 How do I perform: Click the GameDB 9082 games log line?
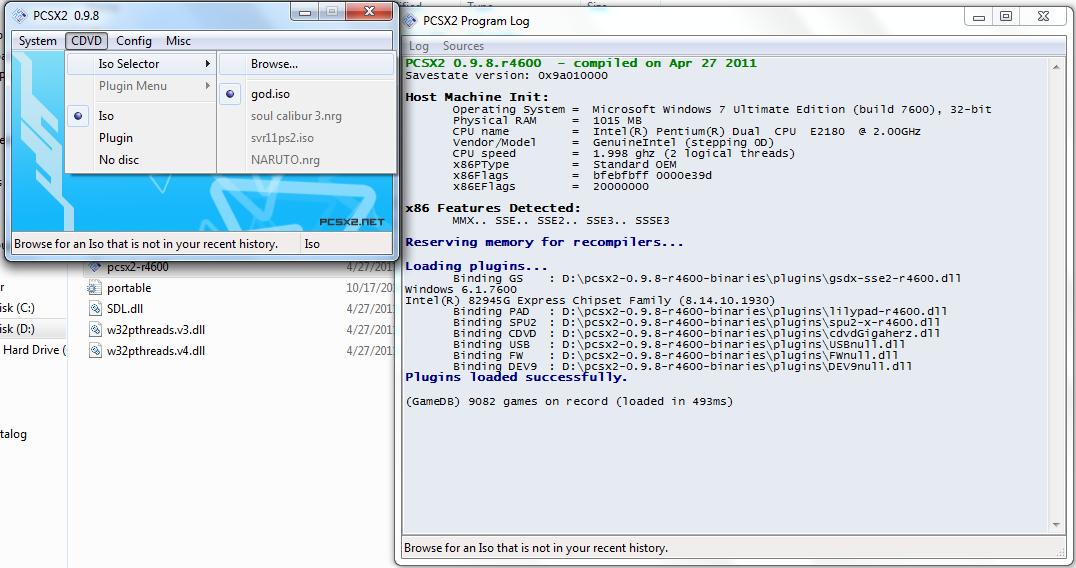coord(569,401)
